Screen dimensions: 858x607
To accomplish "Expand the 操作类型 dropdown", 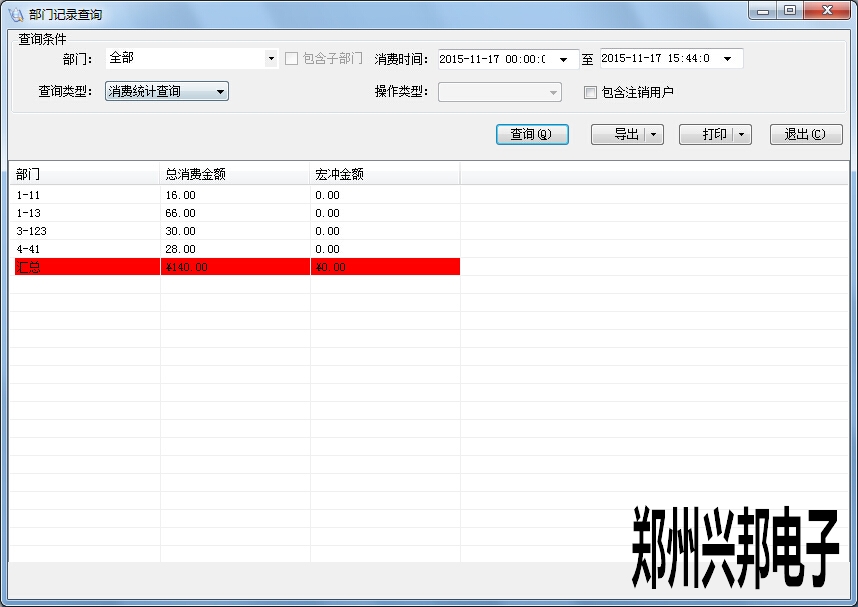I will [553, 92].
